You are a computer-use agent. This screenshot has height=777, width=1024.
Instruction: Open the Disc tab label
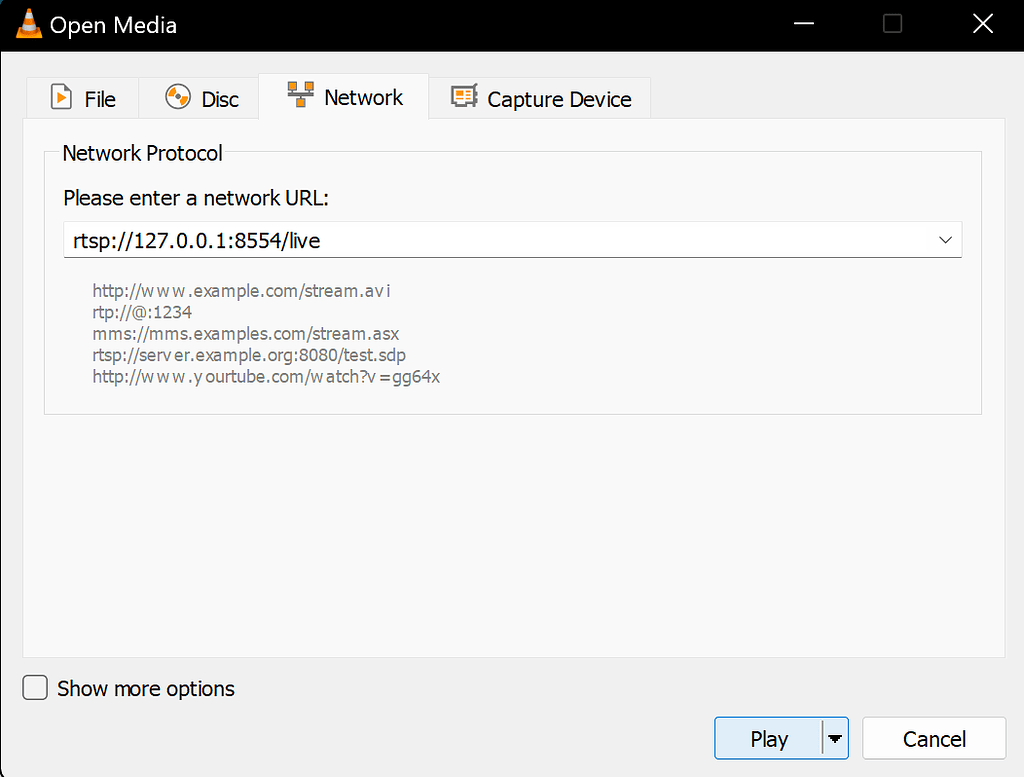click(220, 99)
